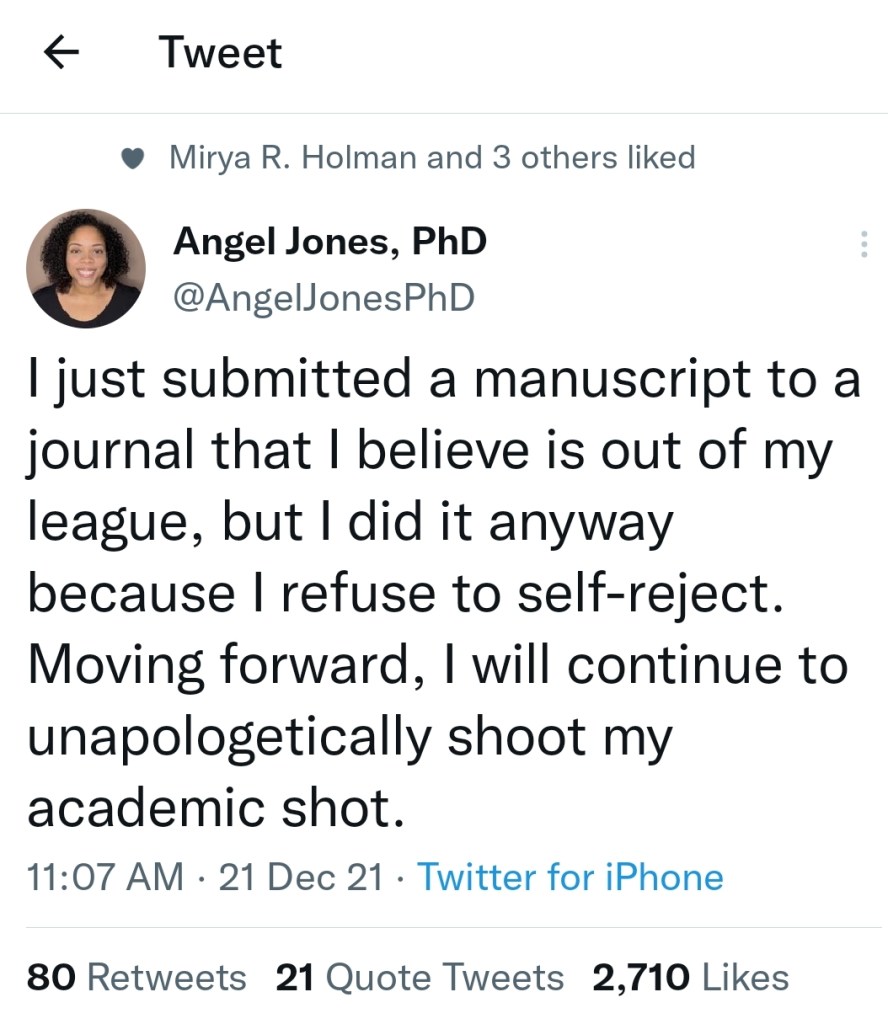
Task: Open the 2,710 Likes count
Action: point(691,977)
